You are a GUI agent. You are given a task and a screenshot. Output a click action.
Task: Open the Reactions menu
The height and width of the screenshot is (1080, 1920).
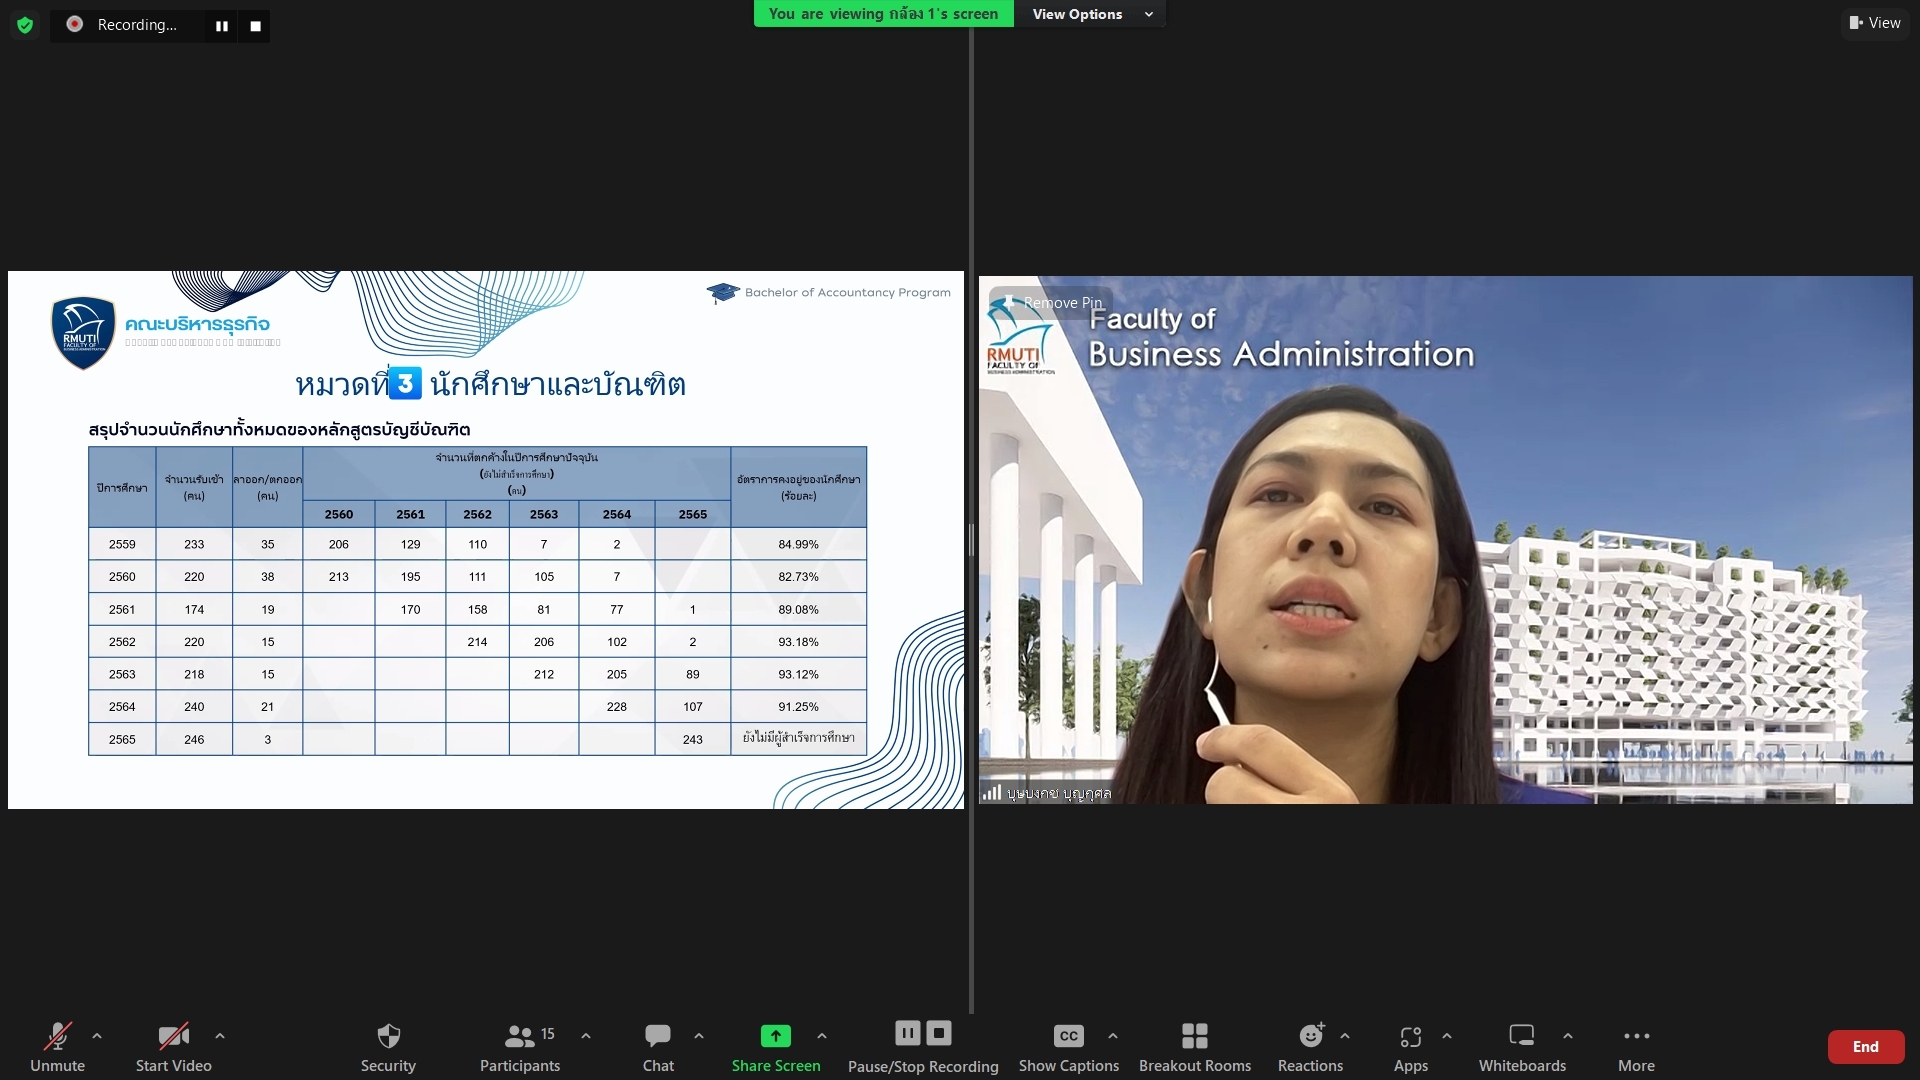(1310, 1047)
